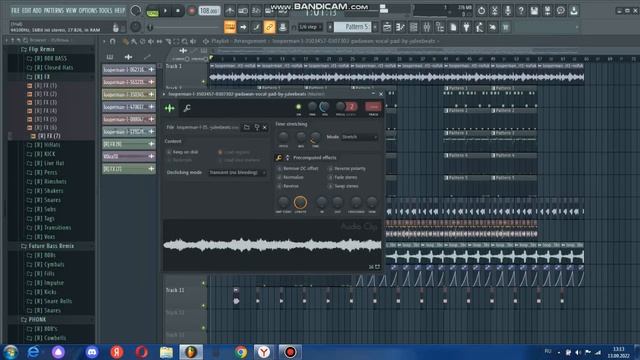Enable Reverse polarity checkbox
The image size is (640, 360).
pos(331,169)
